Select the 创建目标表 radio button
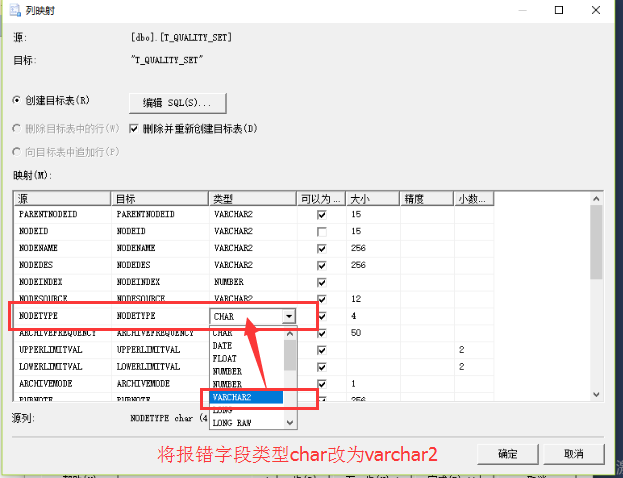623x478 pixels. tap(16, 100)
